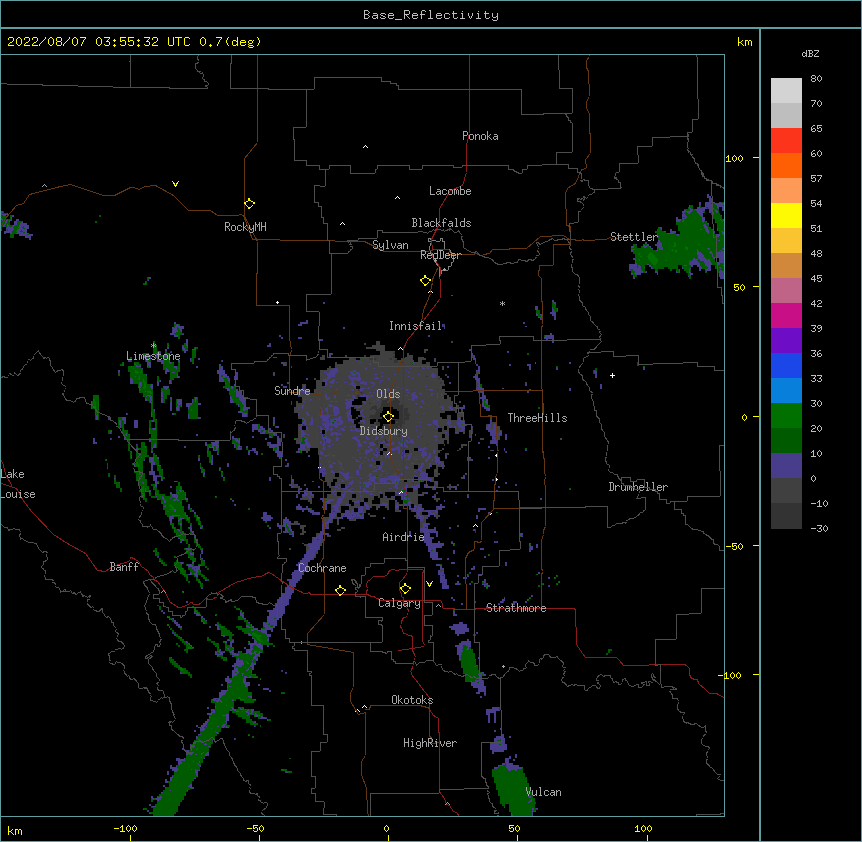Click the Okotoks town label
This screenshot has height=842, width=862.
[412, 700]
